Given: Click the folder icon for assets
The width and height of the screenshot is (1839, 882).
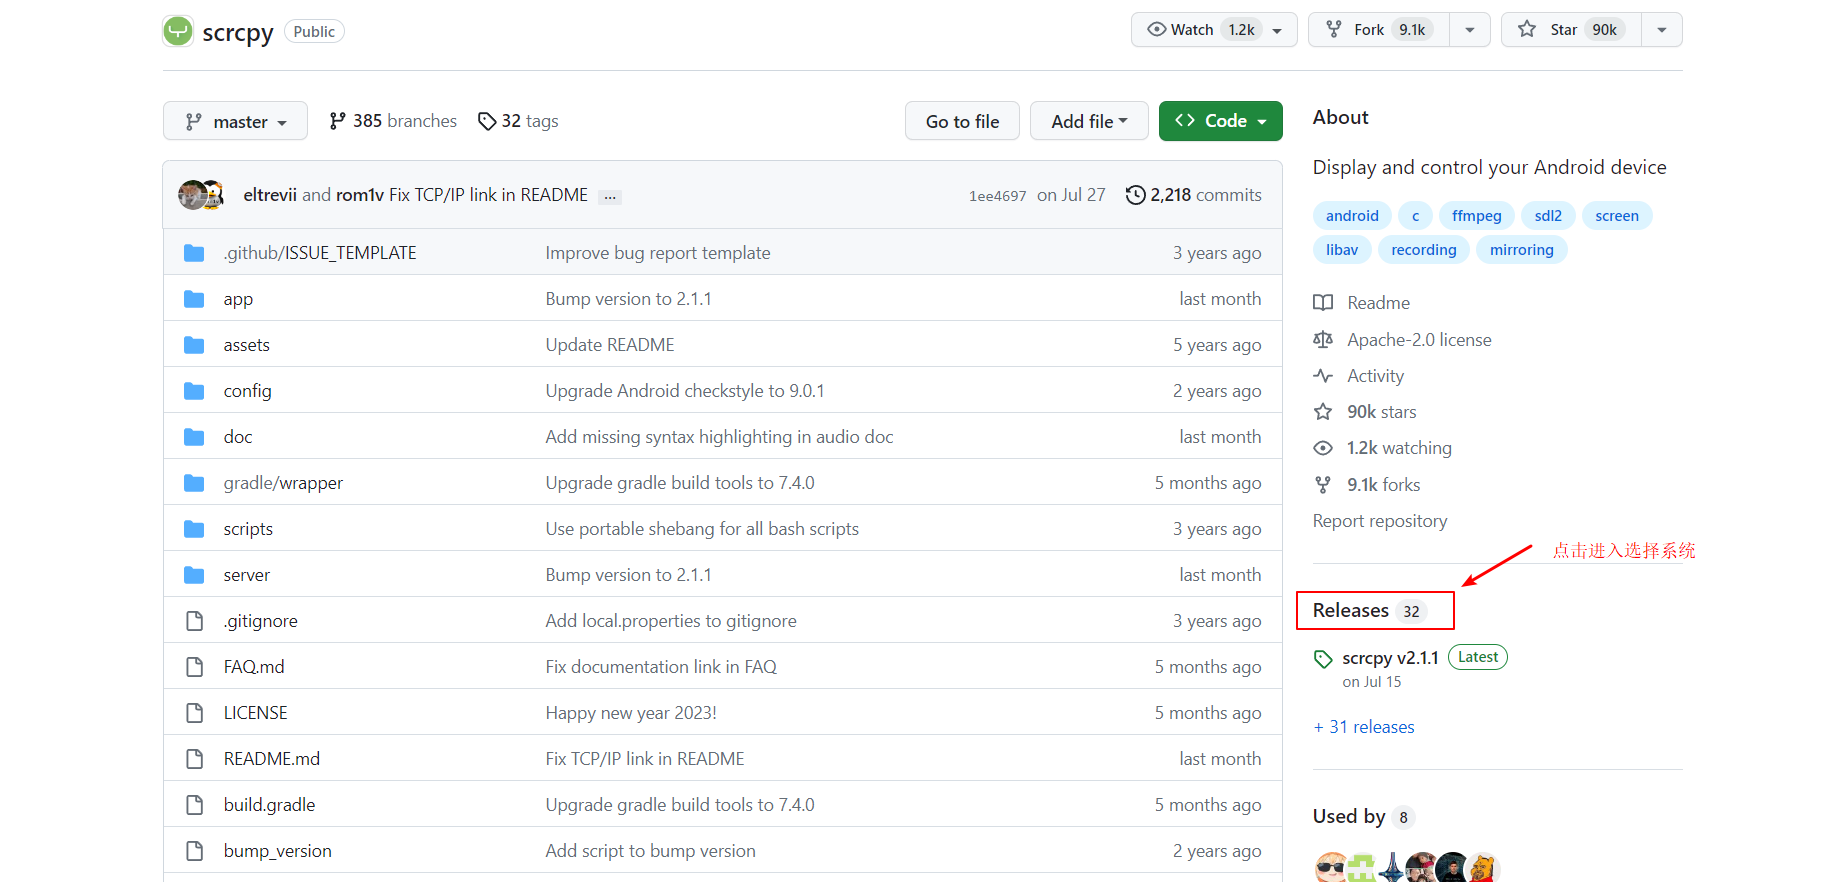Looking at the screenshot, I should pos(194,345).
